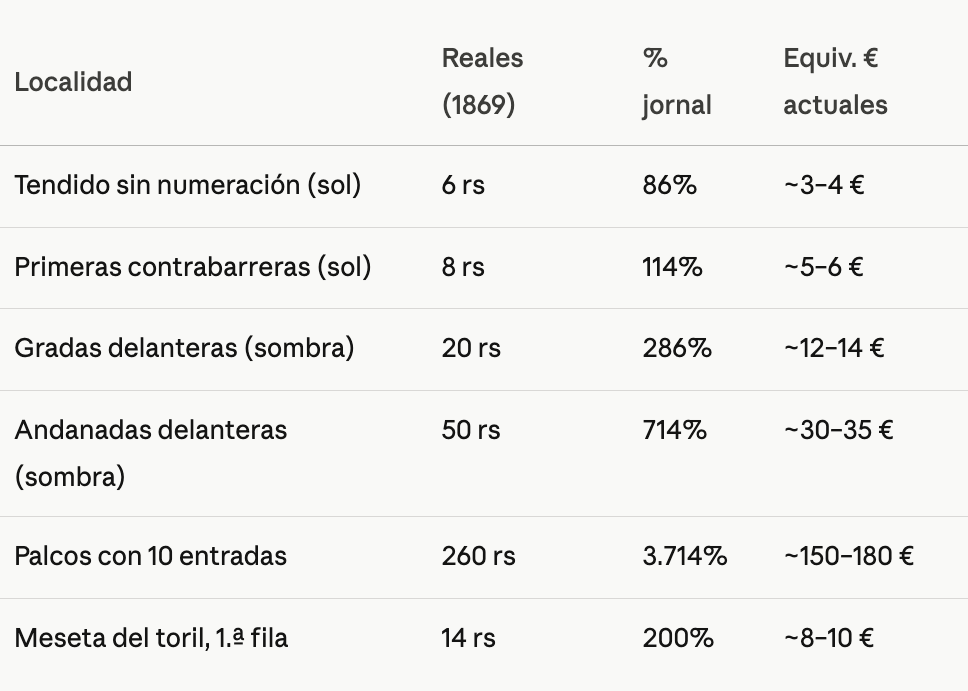Viewport: 968px width, 691px height.
Task: Click the Localidad column header
Action: coord(73,82)
